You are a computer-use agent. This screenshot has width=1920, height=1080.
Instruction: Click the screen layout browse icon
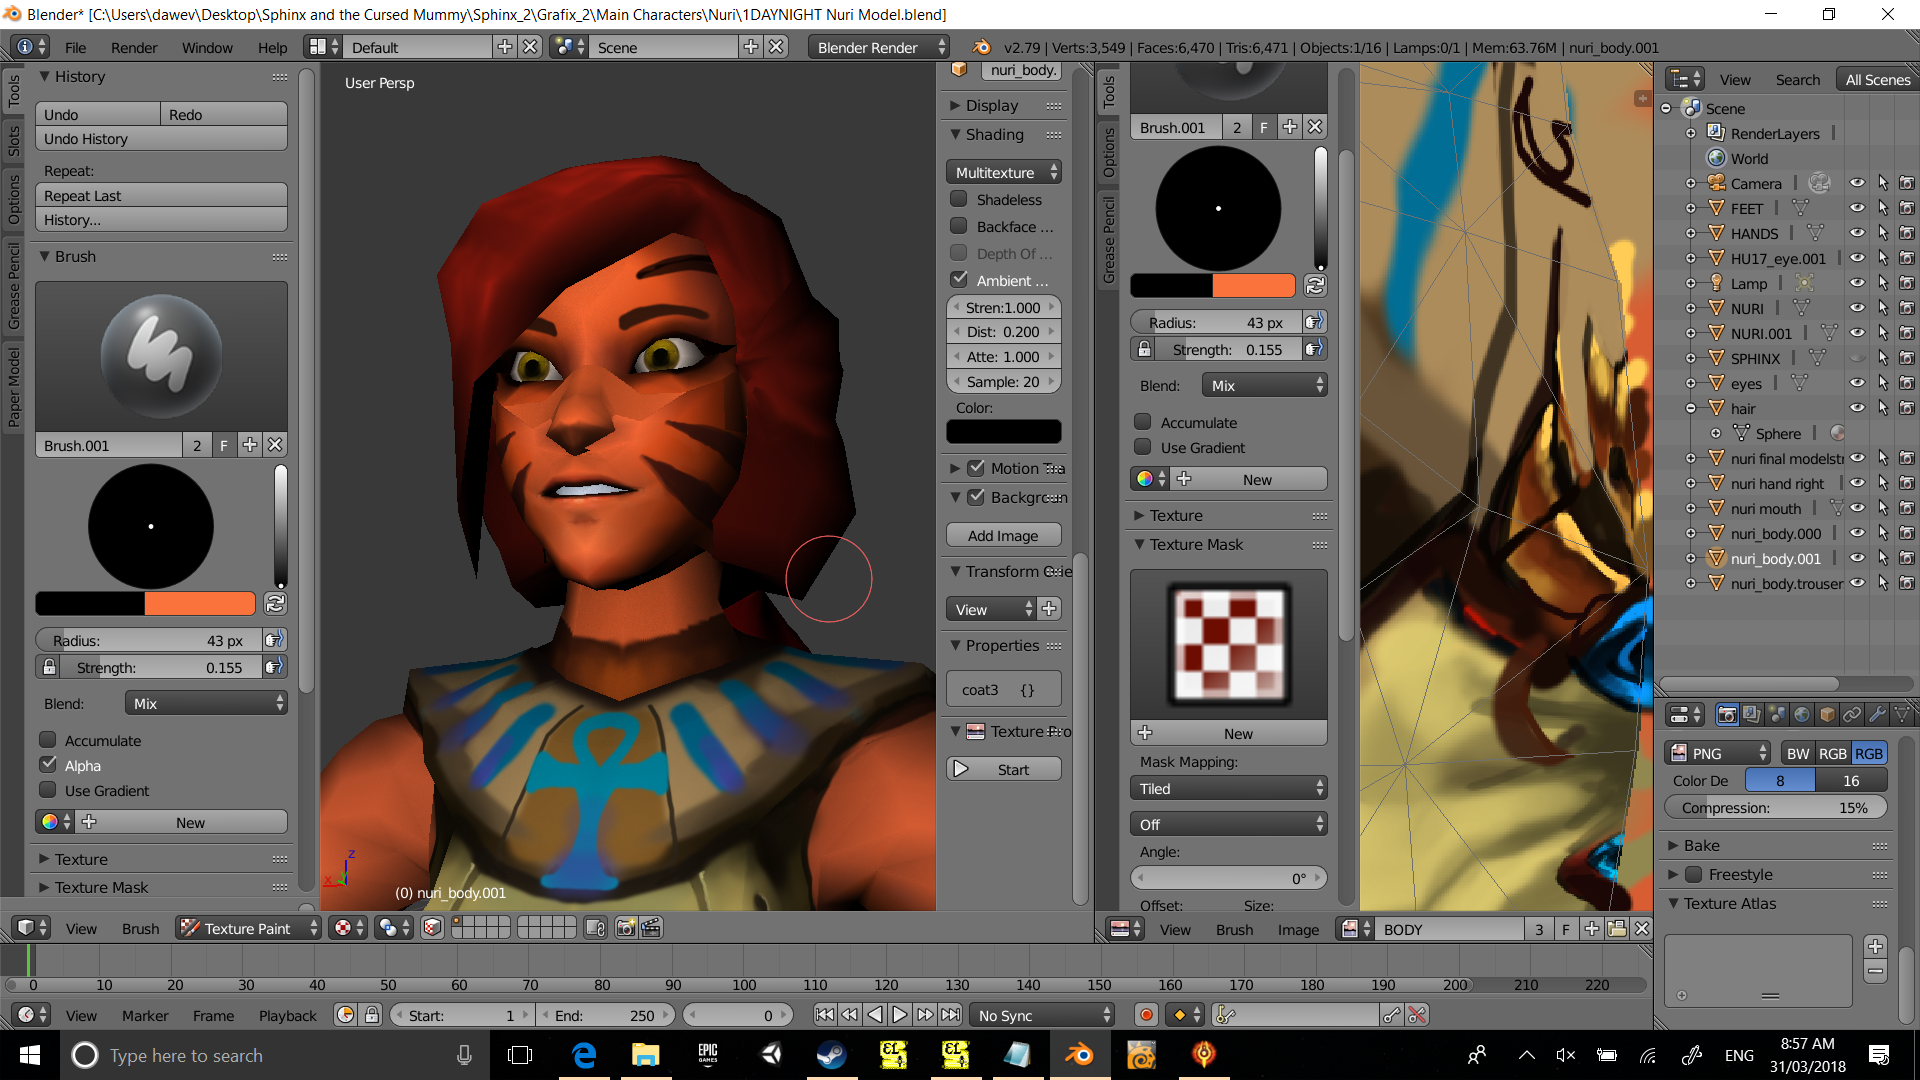323,47
